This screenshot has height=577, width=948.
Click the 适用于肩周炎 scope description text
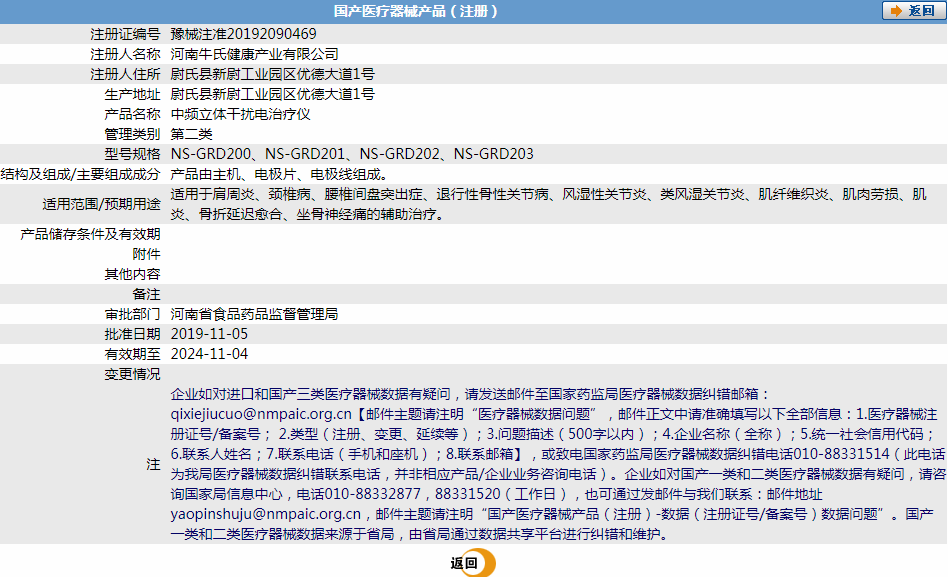point(548,204)
